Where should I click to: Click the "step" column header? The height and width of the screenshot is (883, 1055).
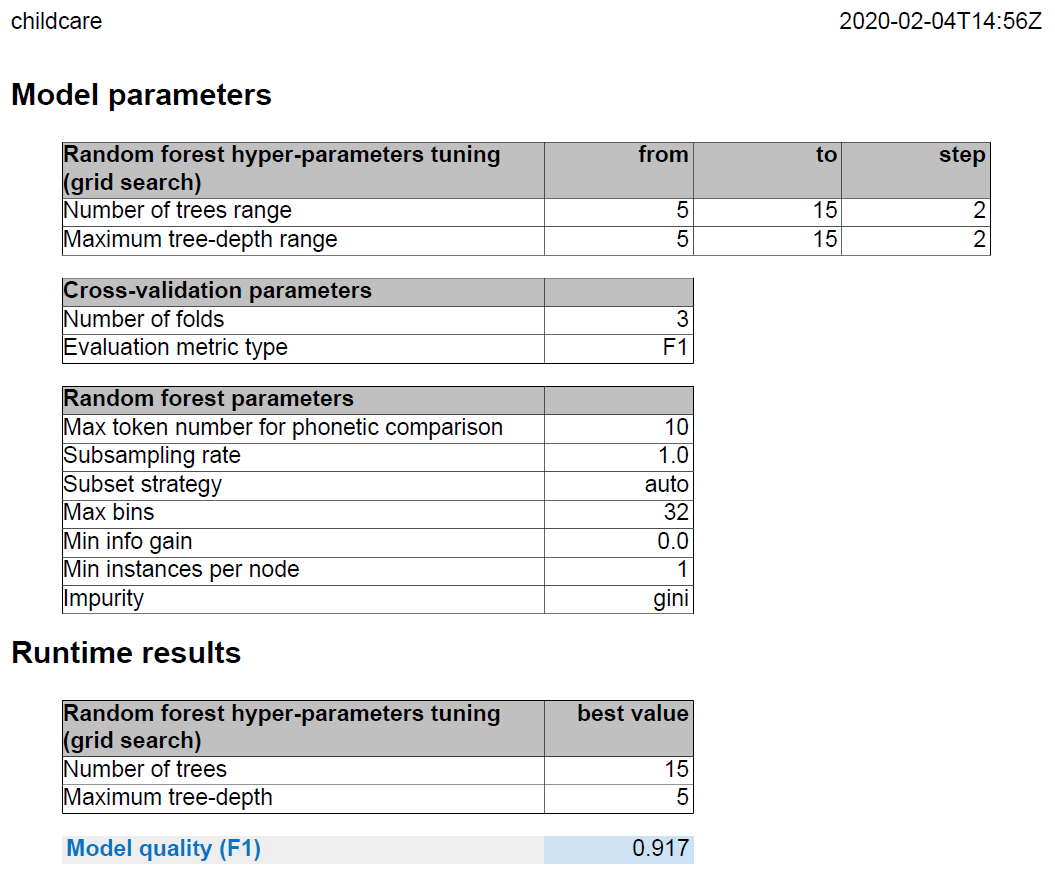[x=961, y=155]
